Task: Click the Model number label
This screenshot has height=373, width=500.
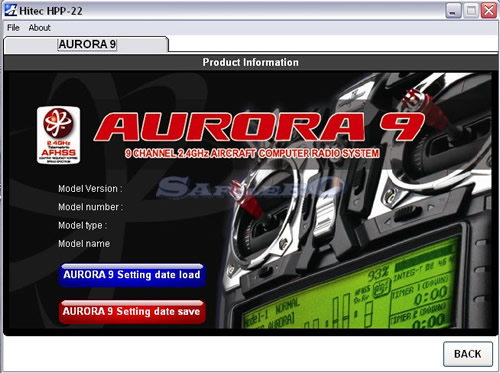Action: (x=91, y=207)
